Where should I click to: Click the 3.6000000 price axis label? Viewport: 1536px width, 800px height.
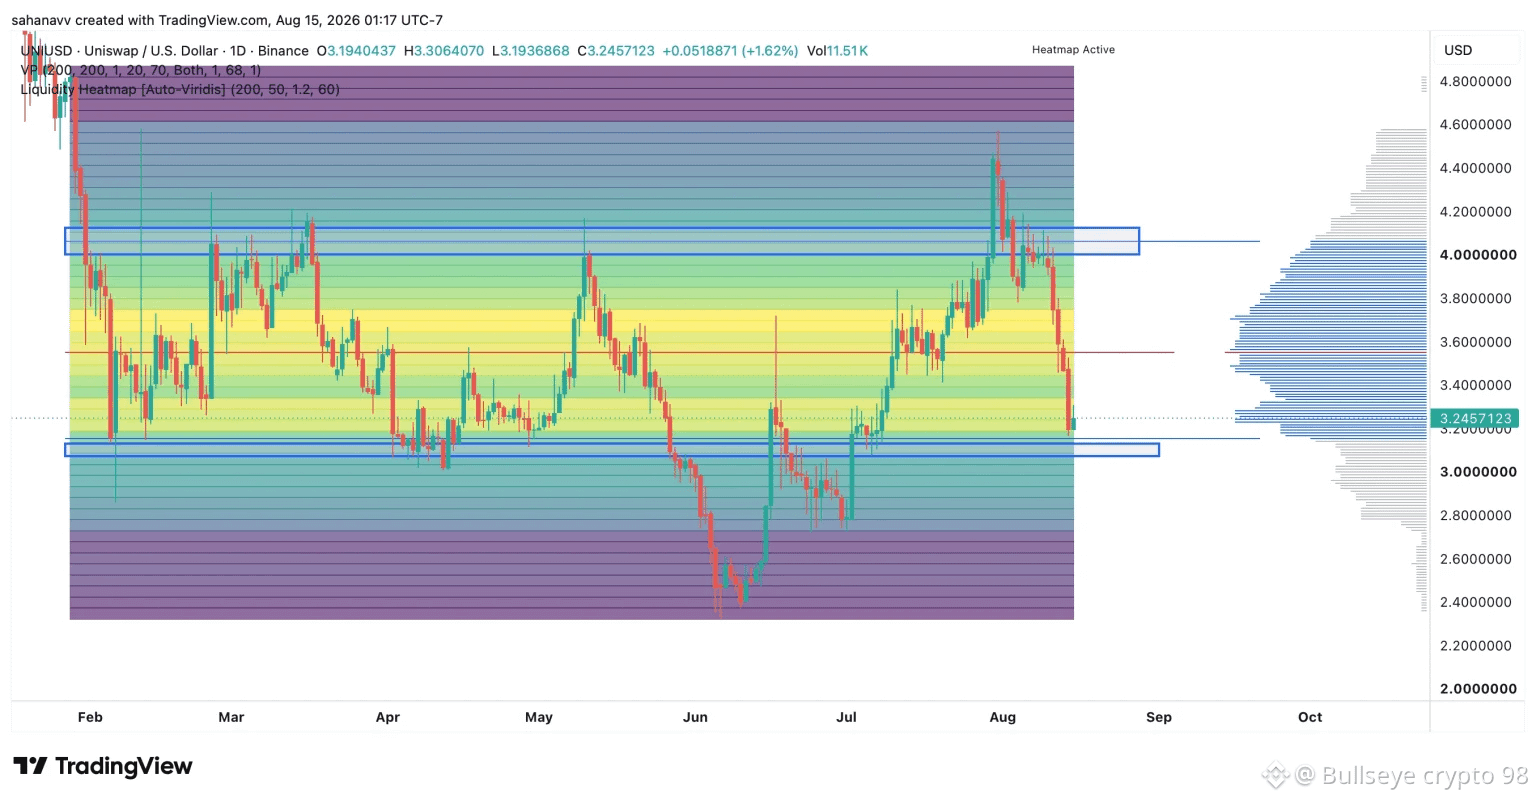(1475, 342)
